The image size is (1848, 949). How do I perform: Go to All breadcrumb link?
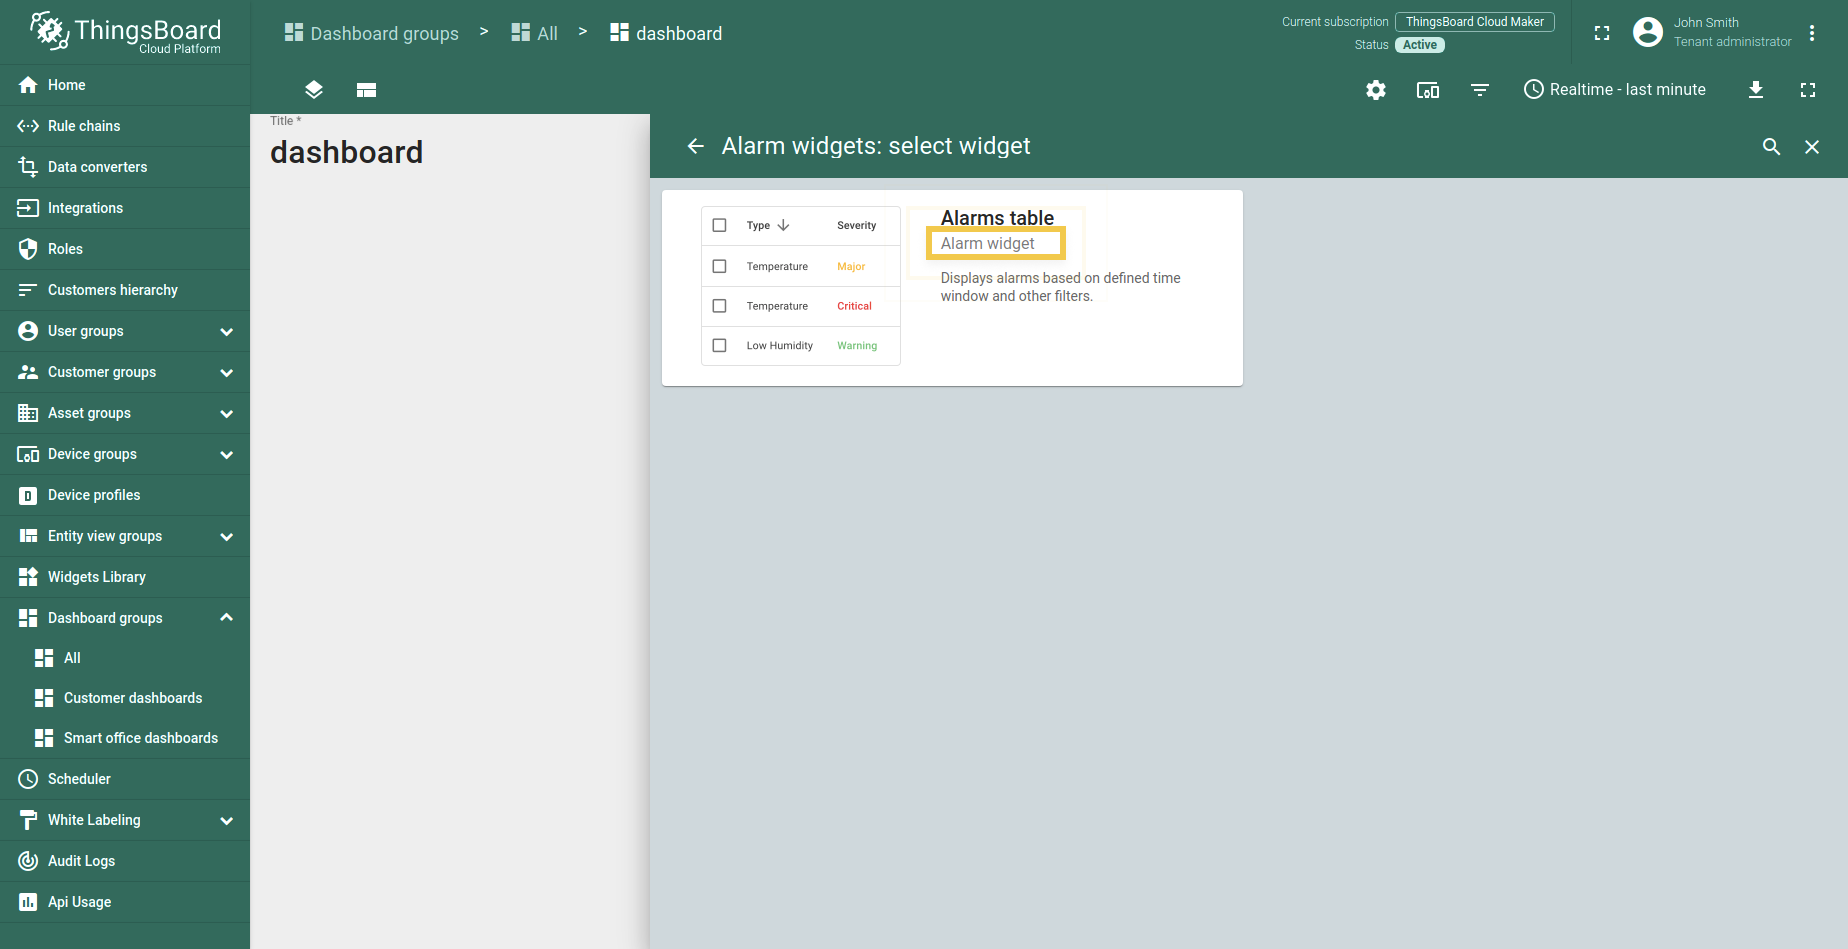534,33
